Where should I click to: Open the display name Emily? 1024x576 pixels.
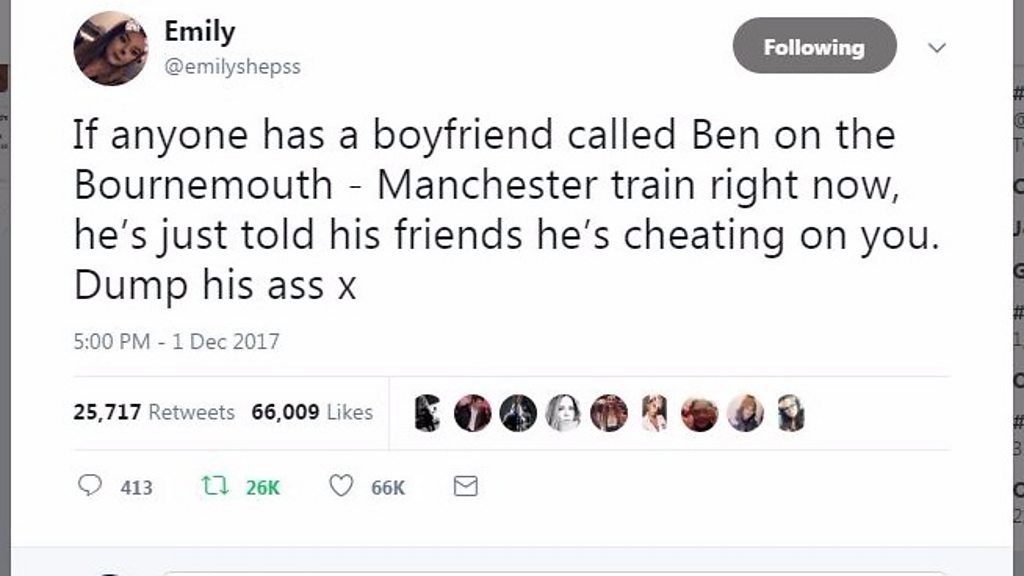[200, 32]
